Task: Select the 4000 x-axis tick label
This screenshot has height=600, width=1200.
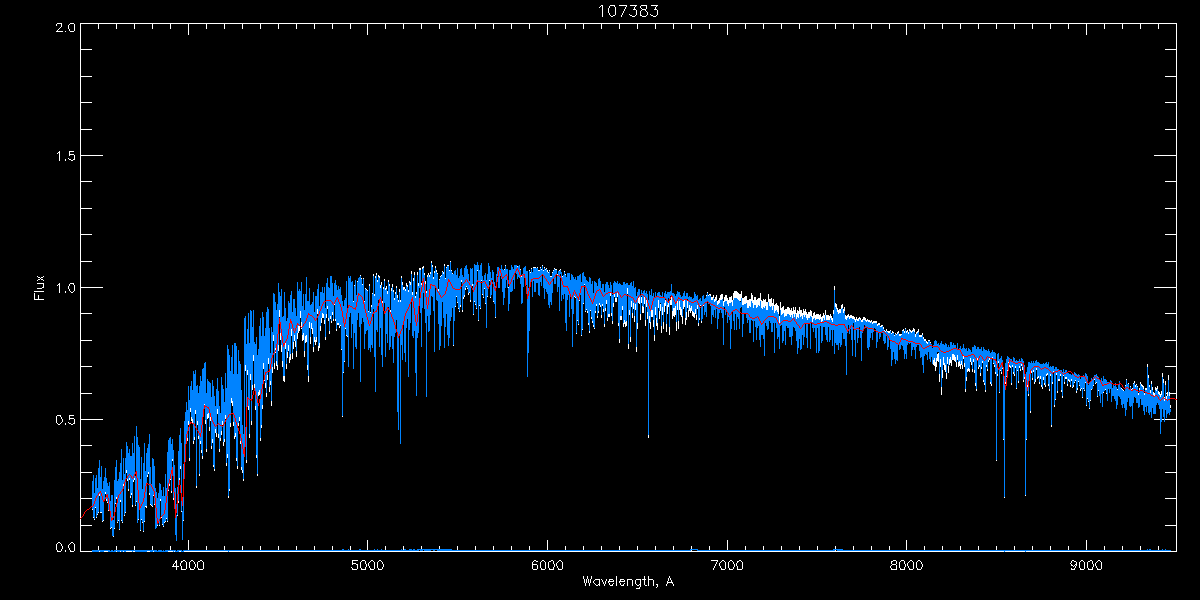Action: 188,563
